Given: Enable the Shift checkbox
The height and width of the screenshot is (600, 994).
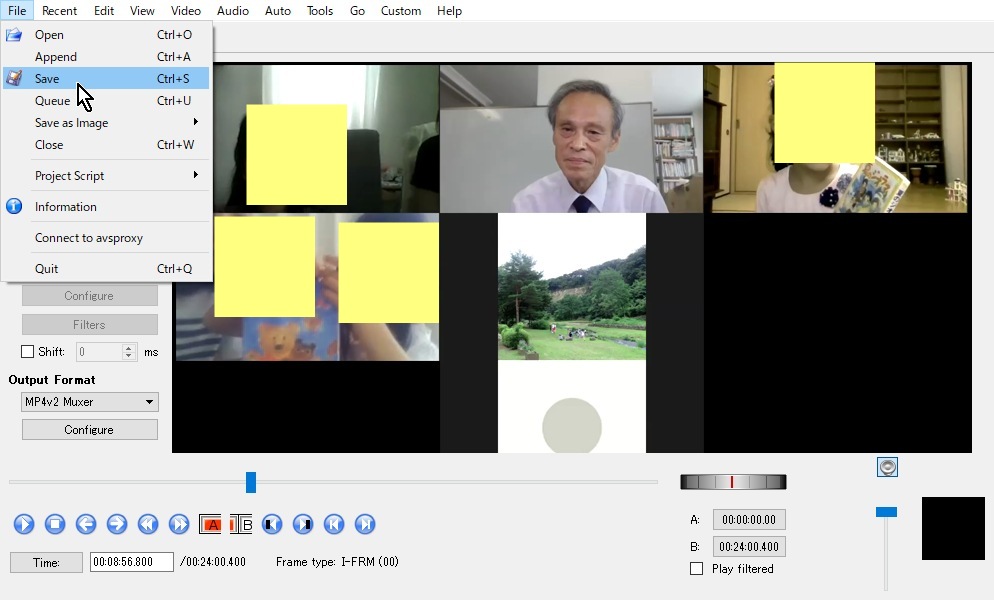Looking at the screenshot, I should [27, 351].
